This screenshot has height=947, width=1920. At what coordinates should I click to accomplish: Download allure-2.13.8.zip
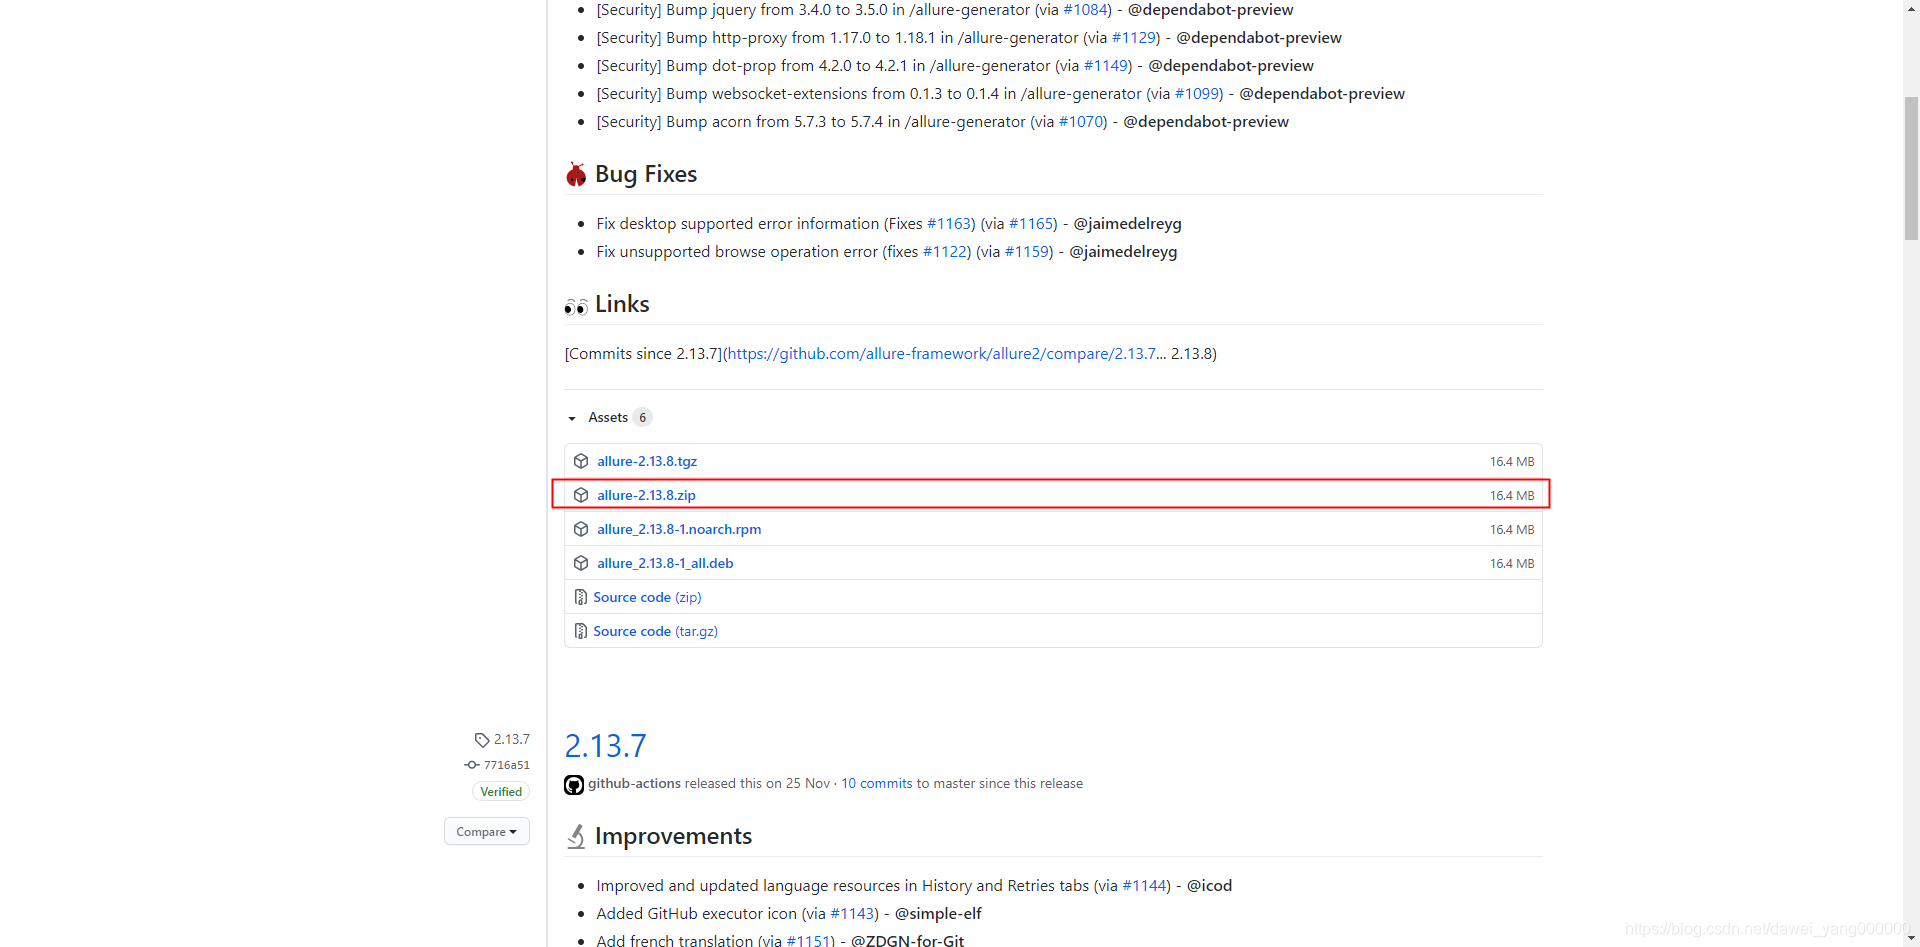(646, 495)
